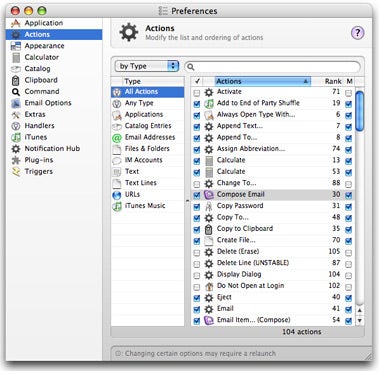The height and width of the screenshot is (371, 379).
Task: Click the search magnifier icon
Action: pyautogui.click(x=191, y=67)
